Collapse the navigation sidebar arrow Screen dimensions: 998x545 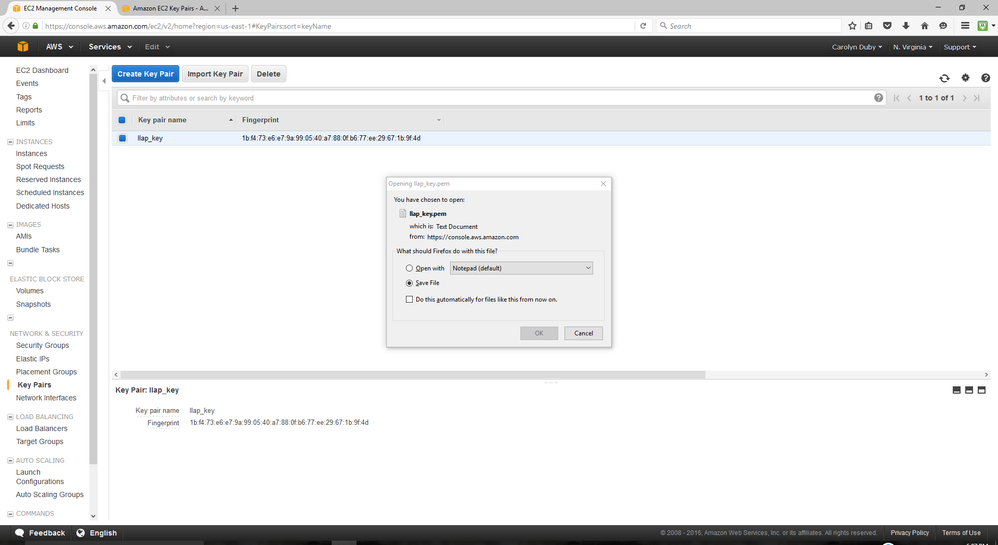coord(104,81)
